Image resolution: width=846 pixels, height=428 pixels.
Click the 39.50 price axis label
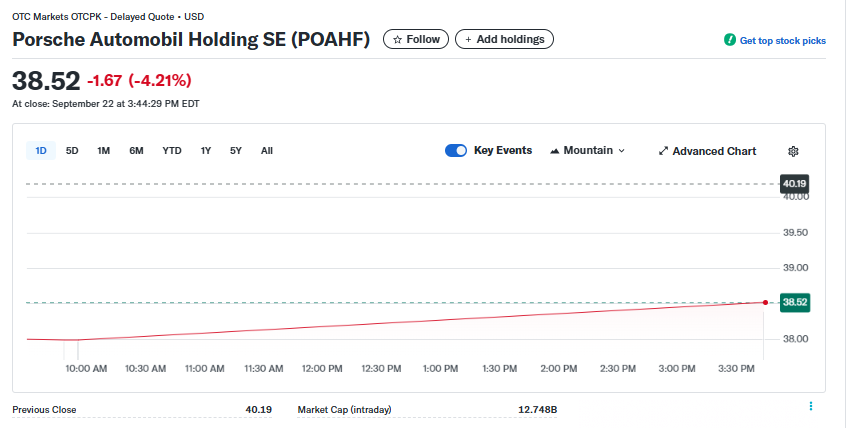[x=795, y=233]
